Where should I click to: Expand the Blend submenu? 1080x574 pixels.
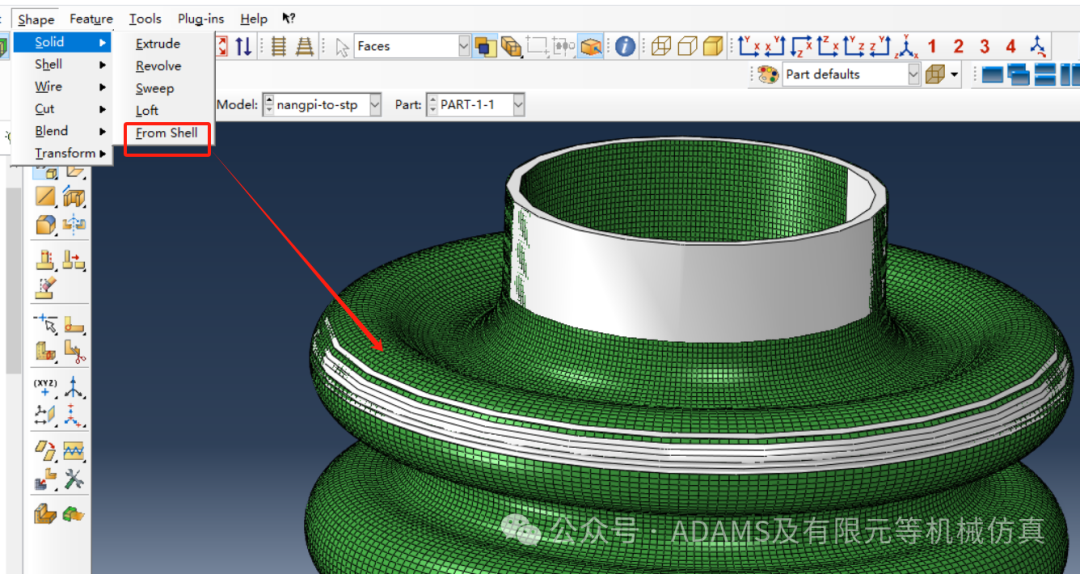(62, 131)
